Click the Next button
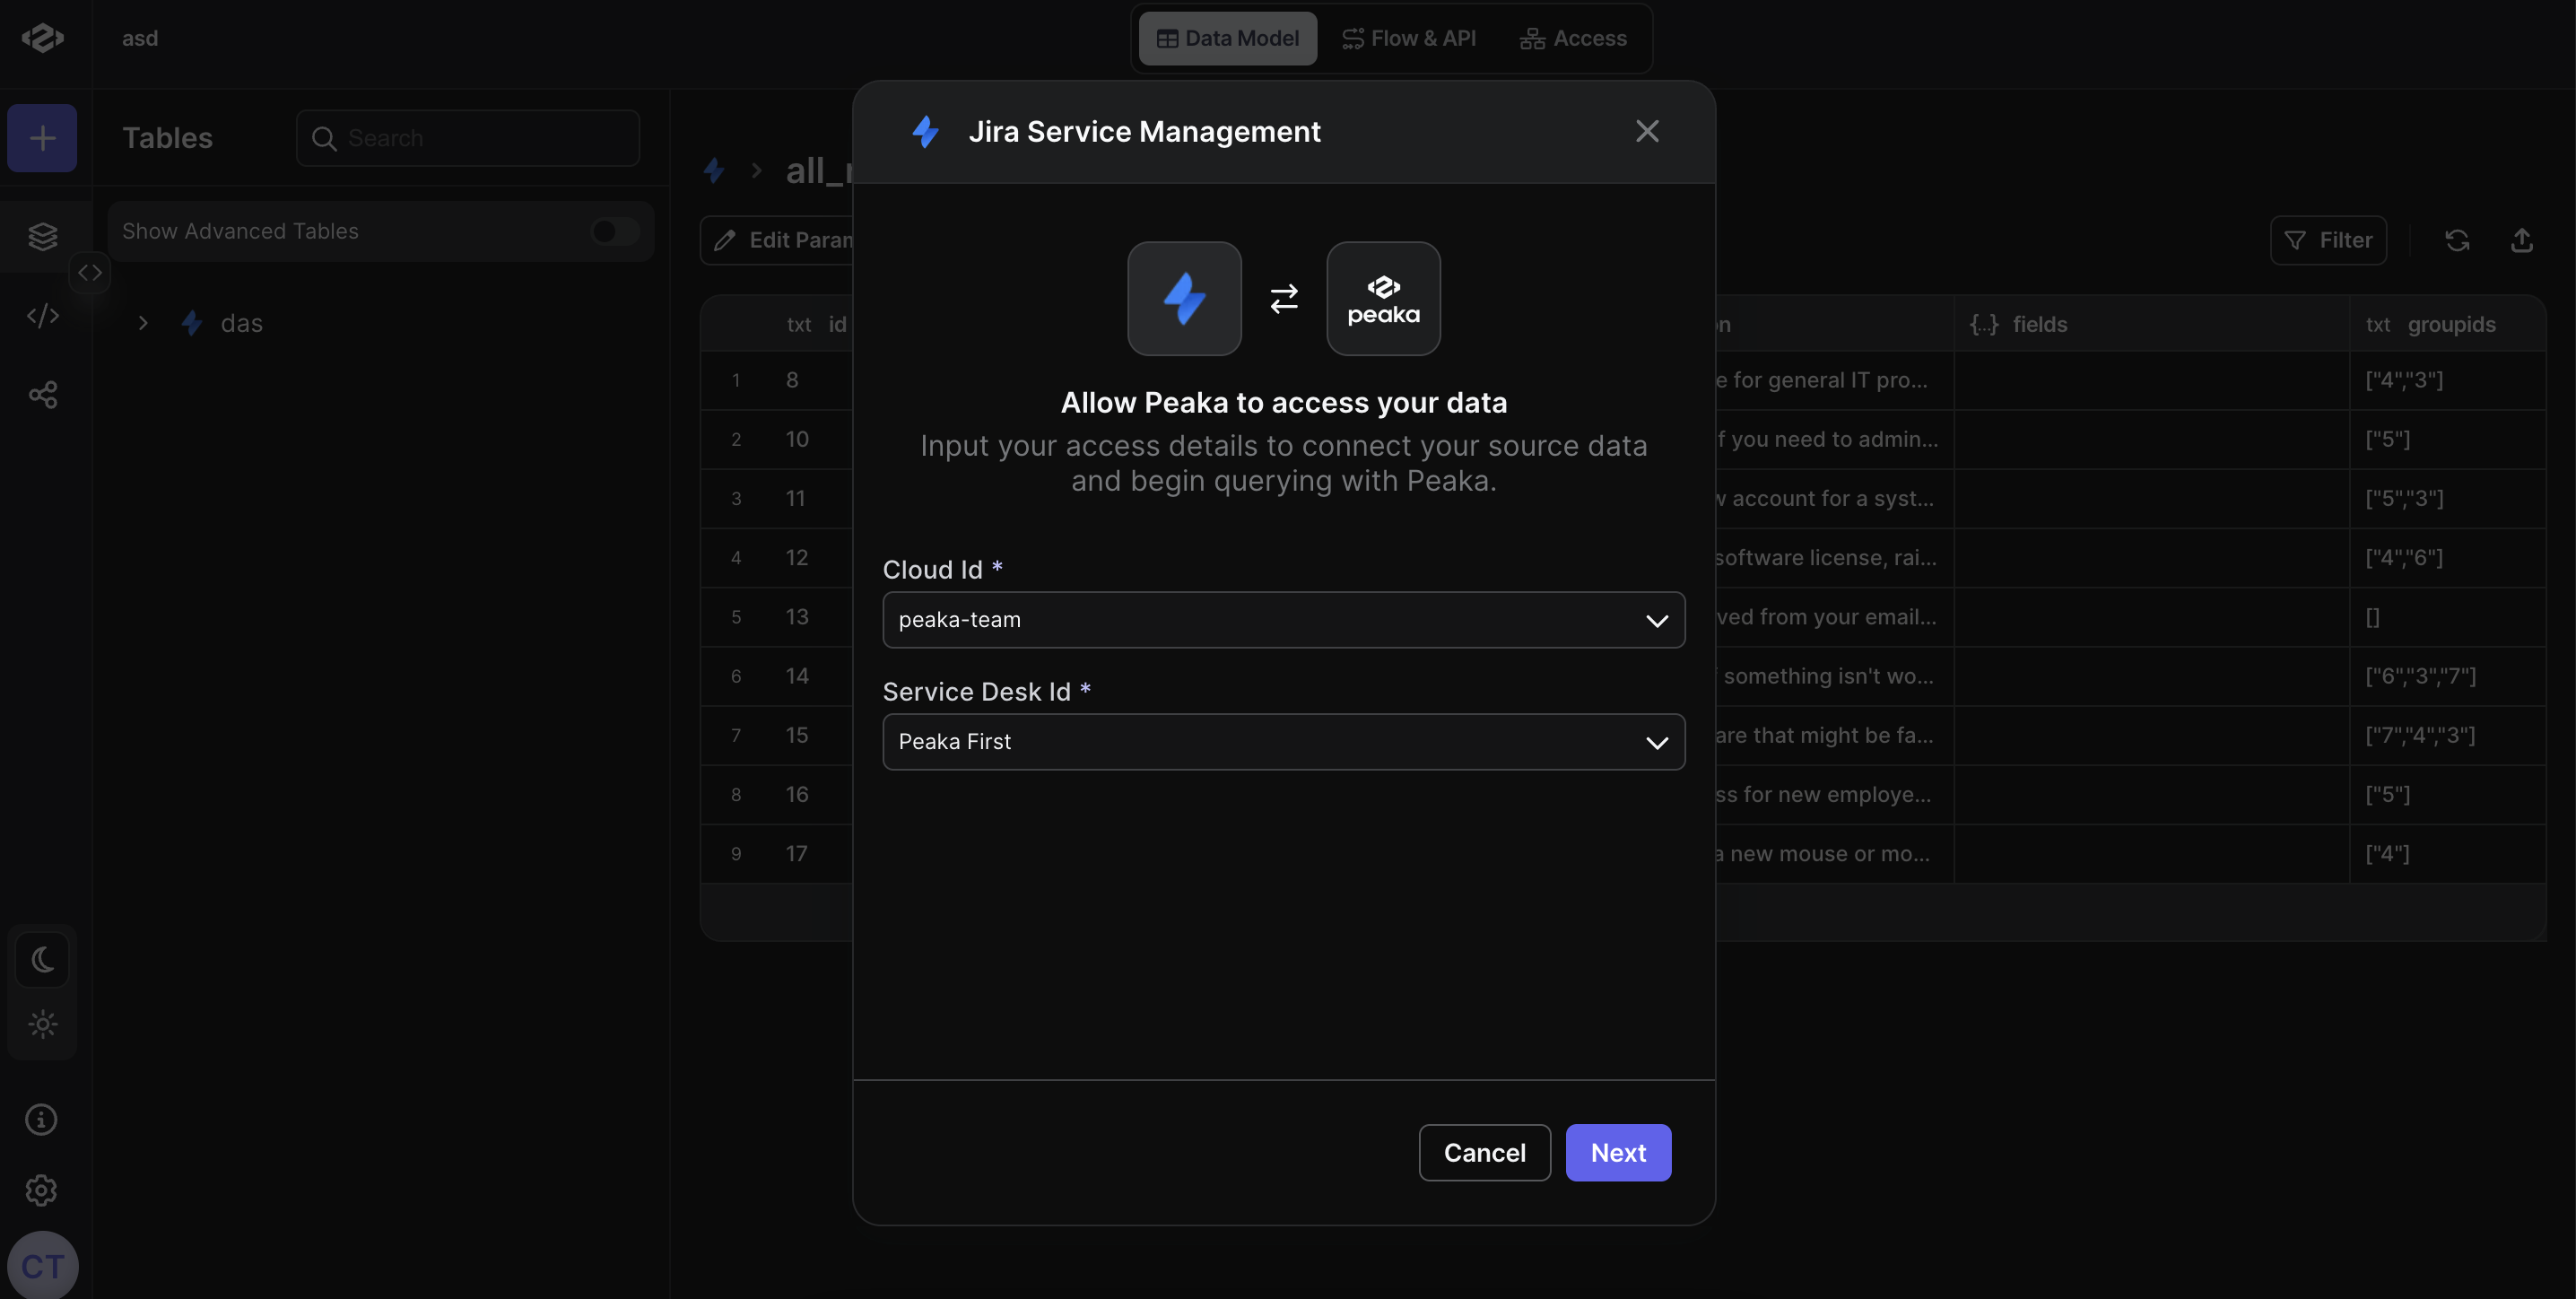 [1618, 1153]
